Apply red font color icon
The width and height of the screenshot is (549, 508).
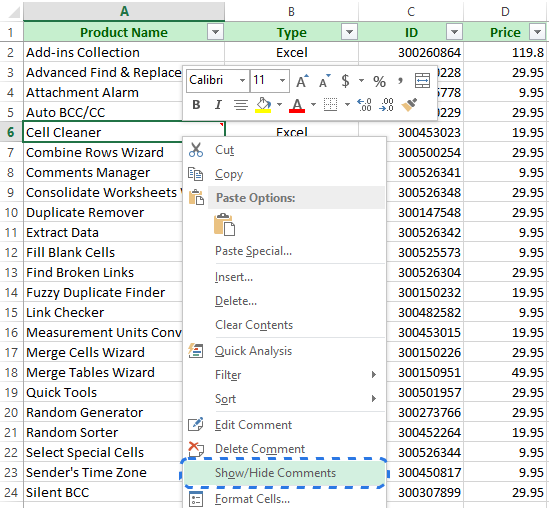(297, 105)
